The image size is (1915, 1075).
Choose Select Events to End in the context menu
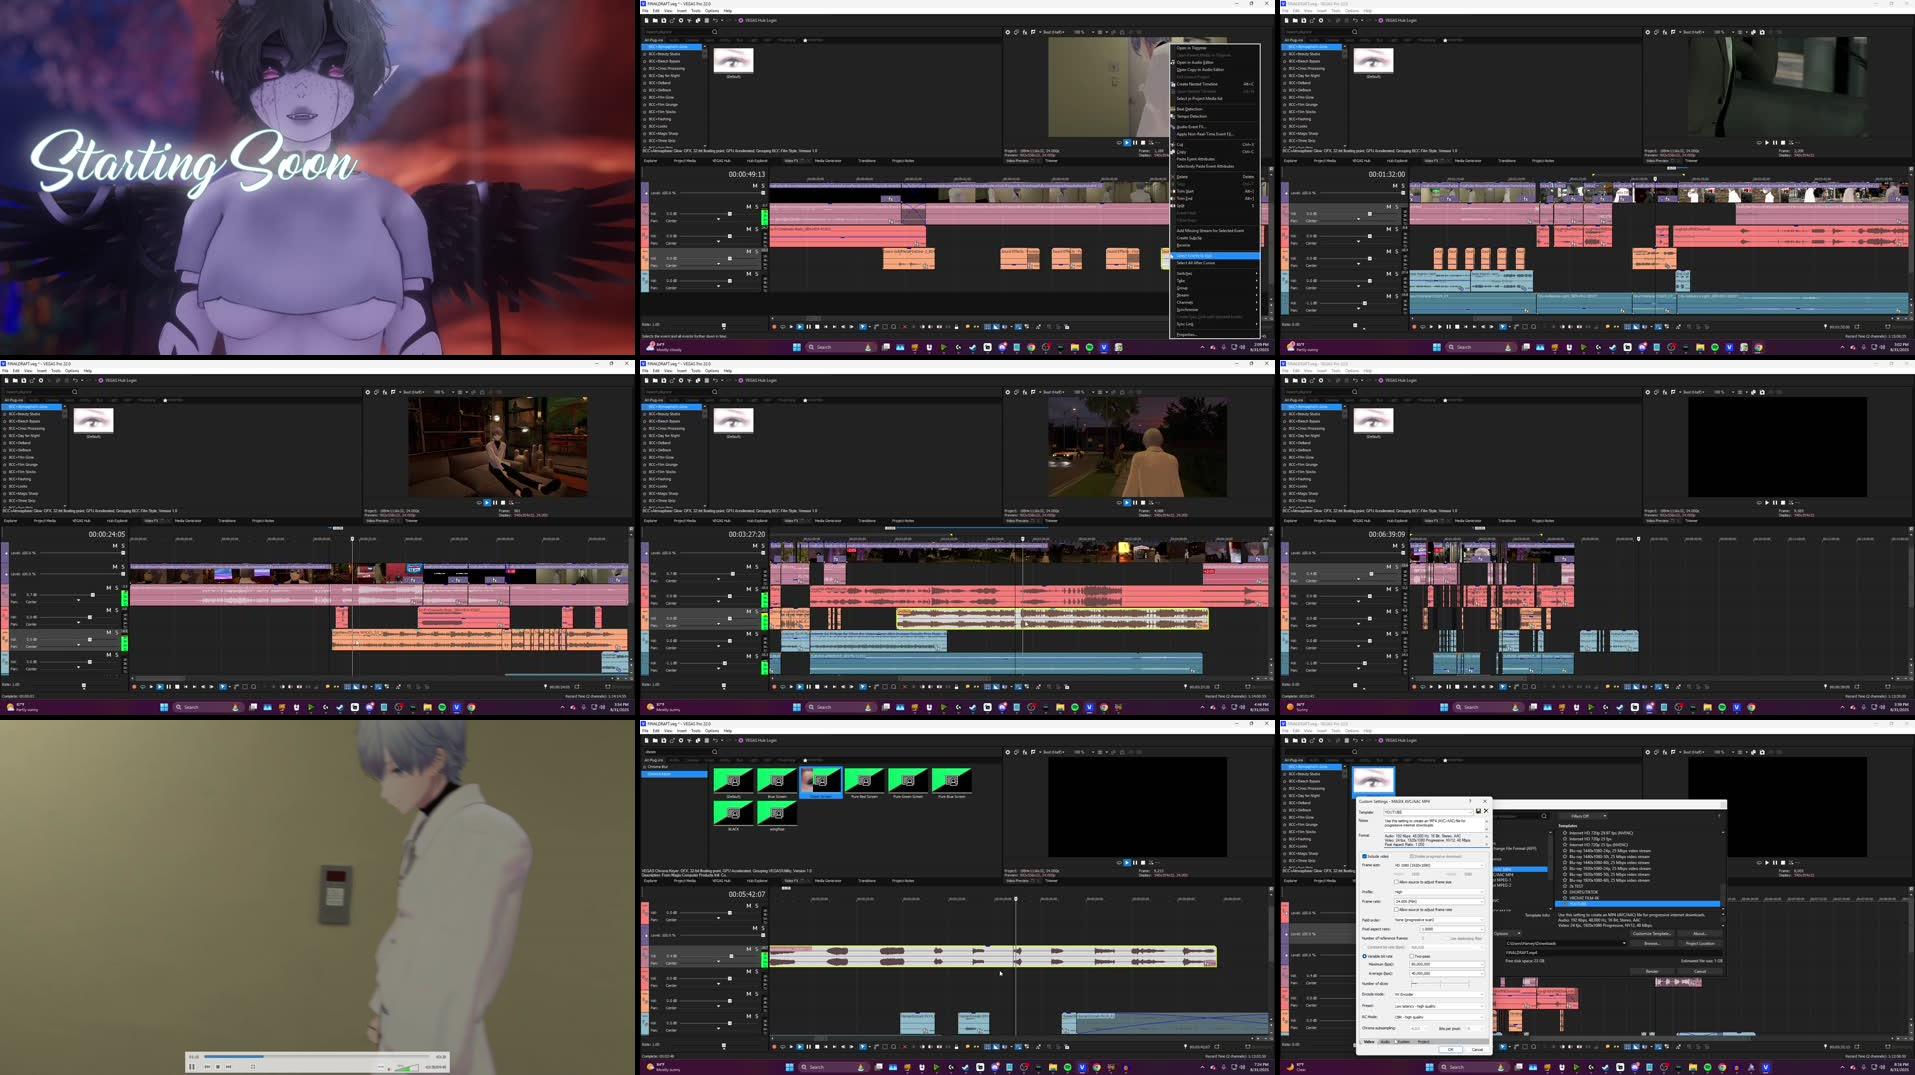tap(1215, 256)
